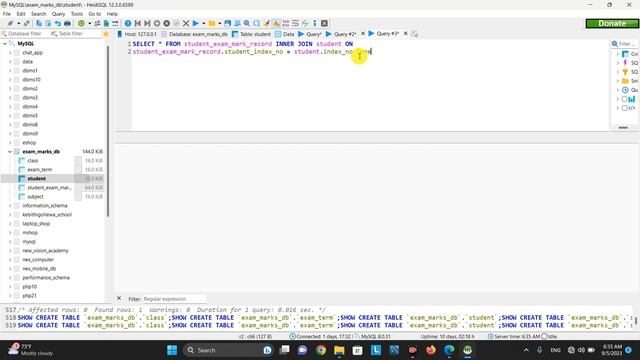Click the copy icon in toolbar
Screen dimensions: 640x360
tap(39, 23)
